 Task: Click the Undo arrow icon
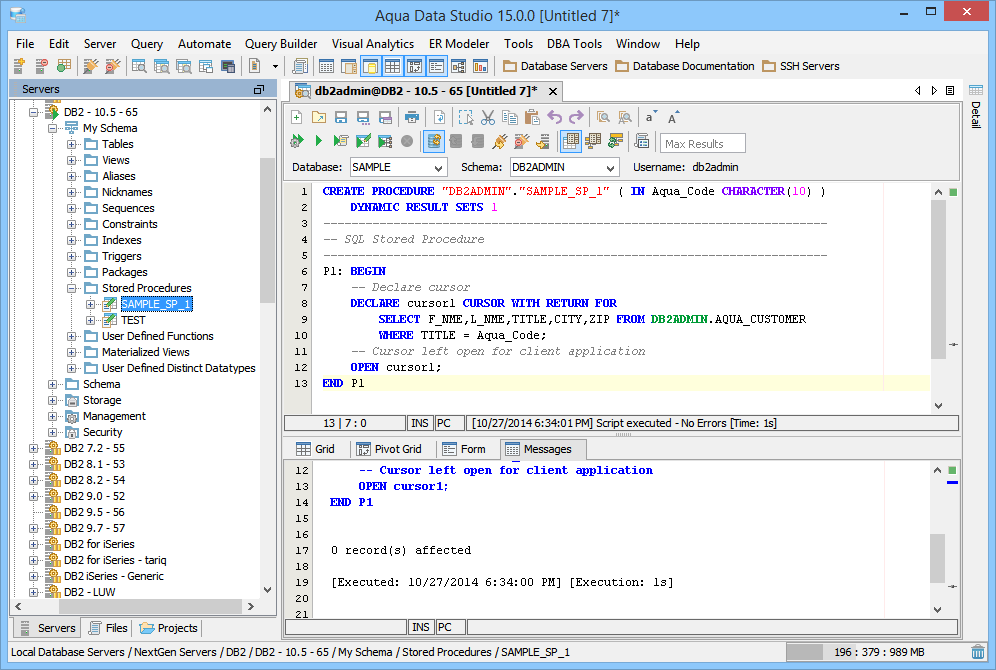554,117
